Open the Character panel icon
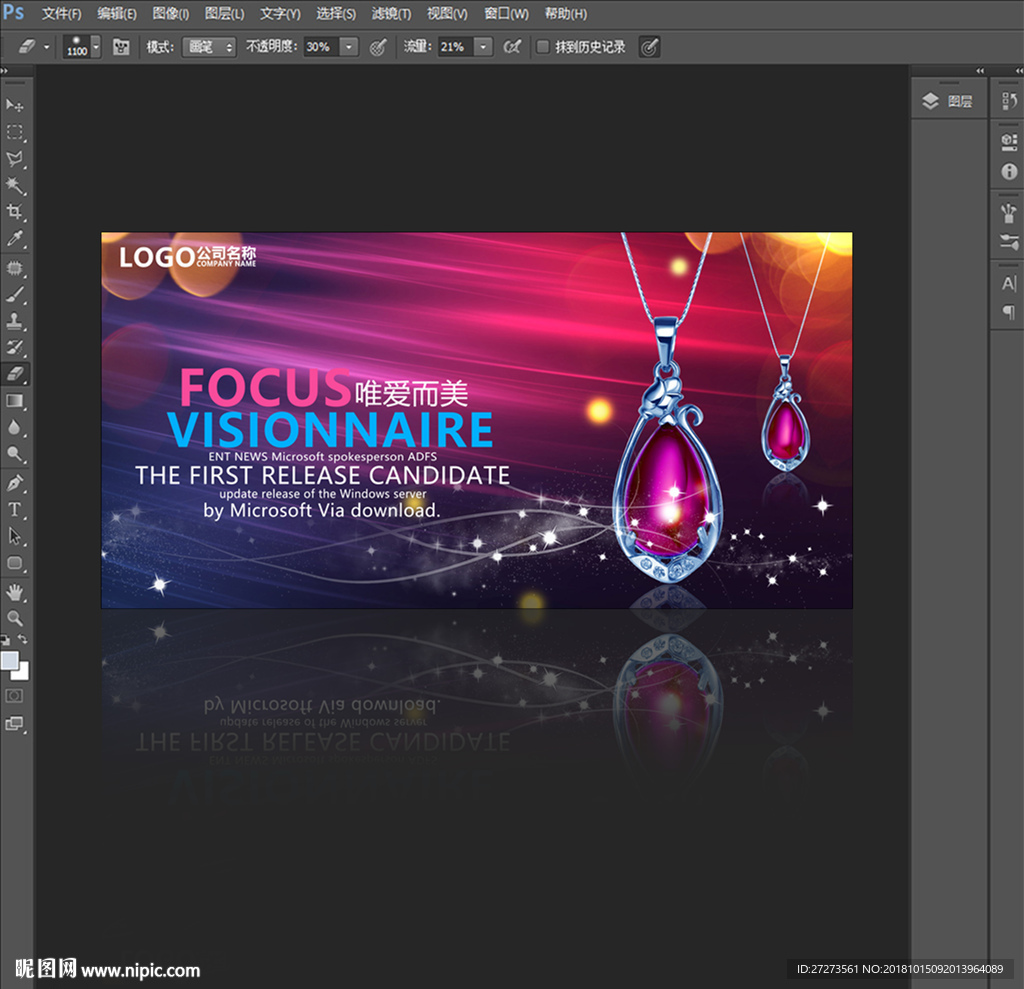The height and width of the screenshot is (989, 1024). [1009, 284]
